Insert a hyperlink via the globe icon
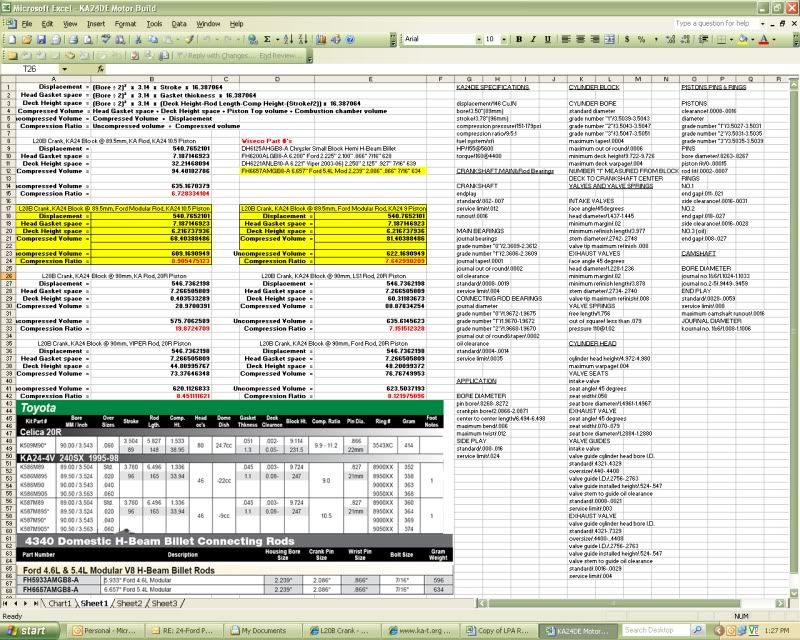800x640 pixels. coord(252,39)
